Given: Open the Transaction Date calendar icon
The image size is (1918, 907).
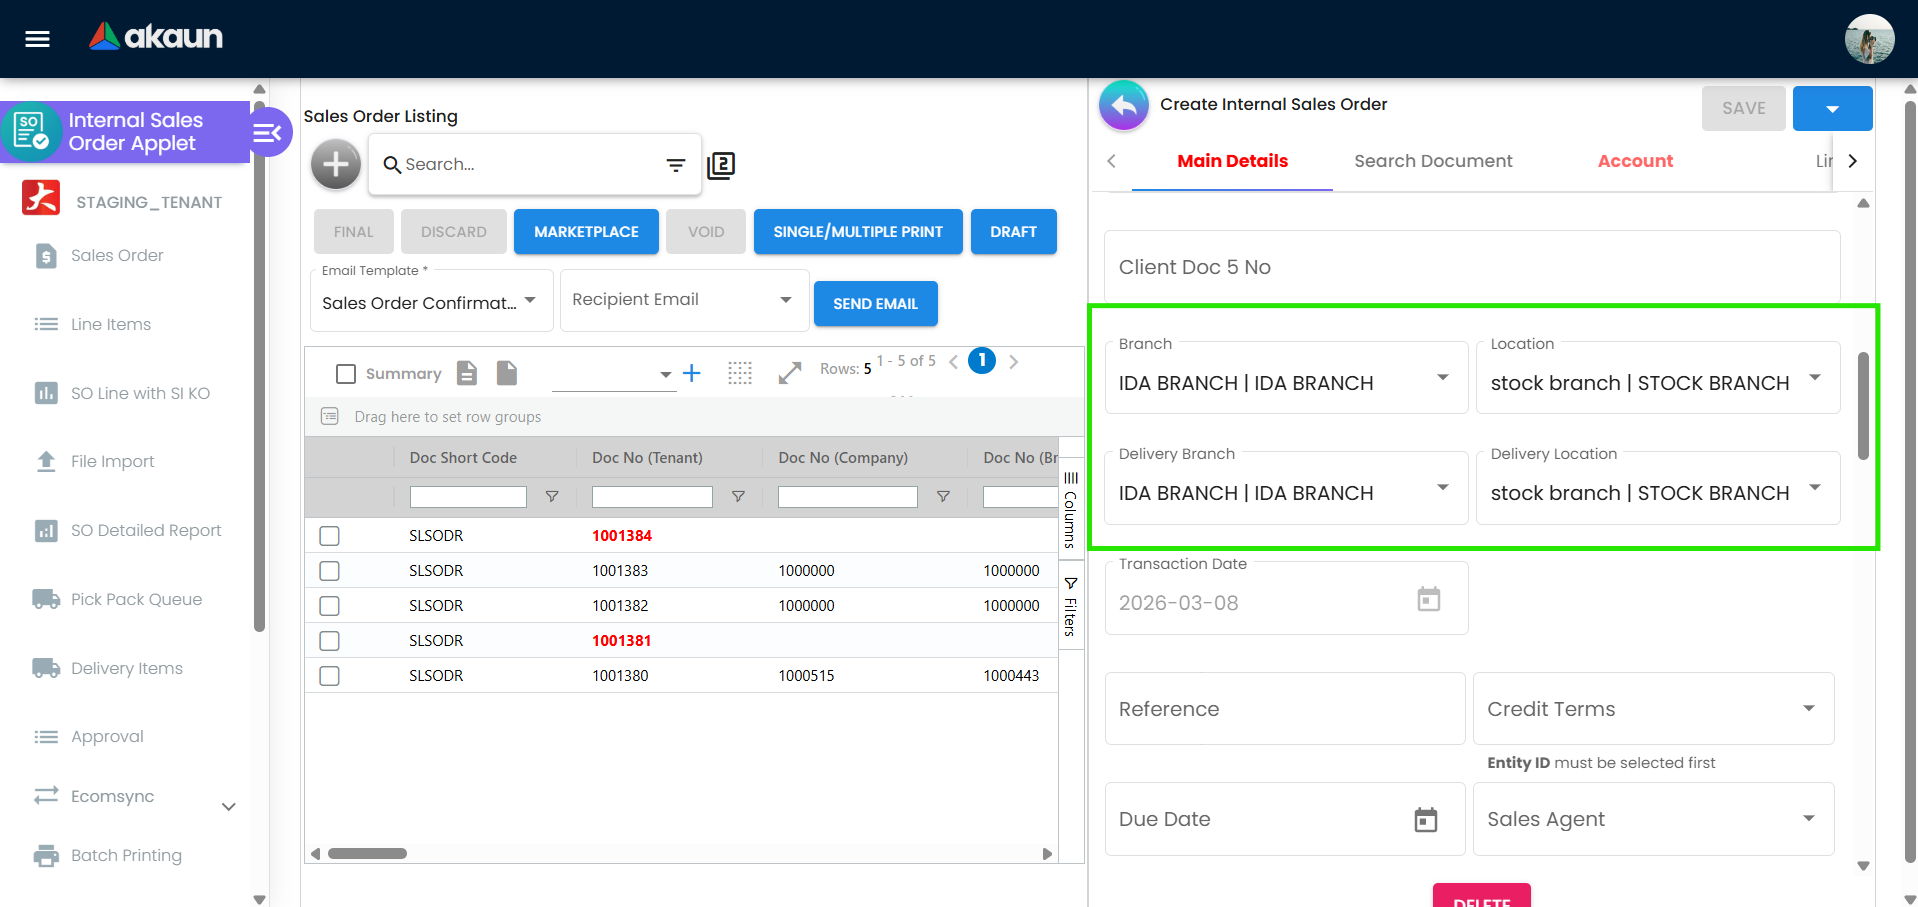Looking at the screenshot, I should click(1428, 600).
